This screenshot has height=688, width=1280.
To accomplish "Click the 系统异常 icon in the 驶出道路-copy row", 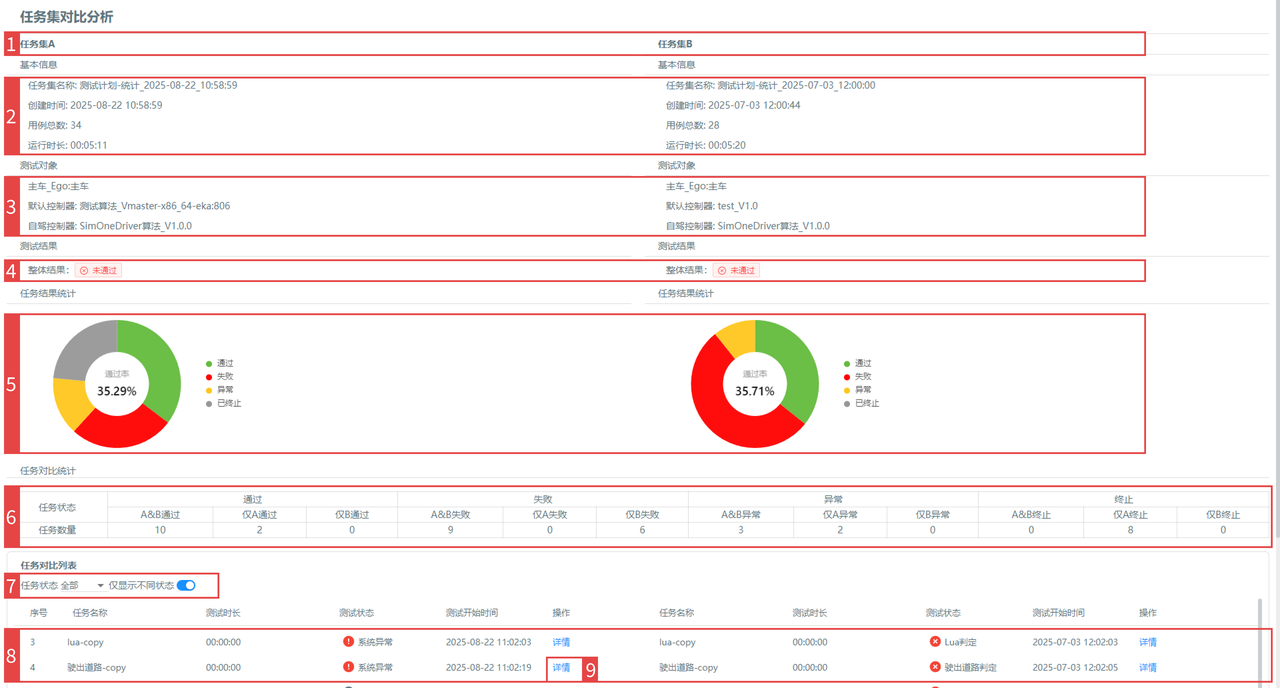I will [x=348, y=667].
